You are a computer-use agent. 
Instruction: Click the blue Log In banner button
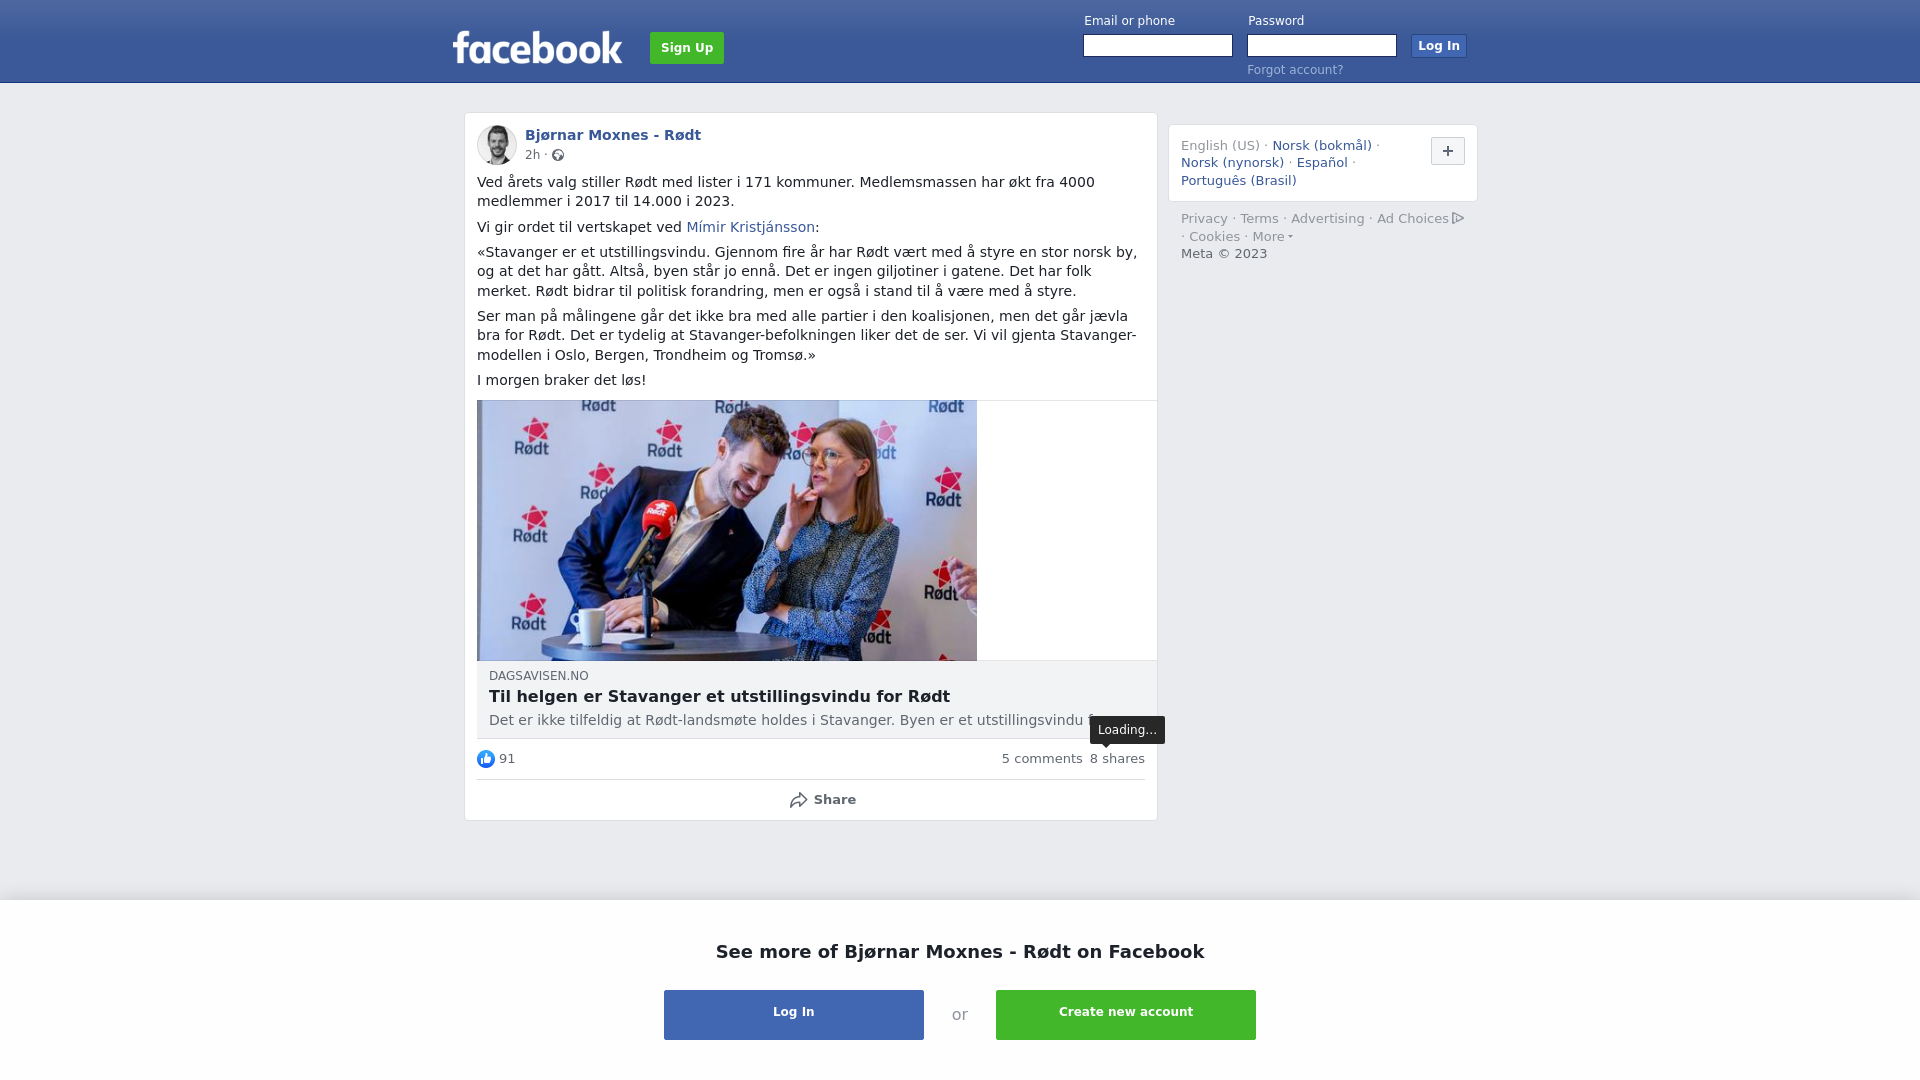pos(794,1015)
